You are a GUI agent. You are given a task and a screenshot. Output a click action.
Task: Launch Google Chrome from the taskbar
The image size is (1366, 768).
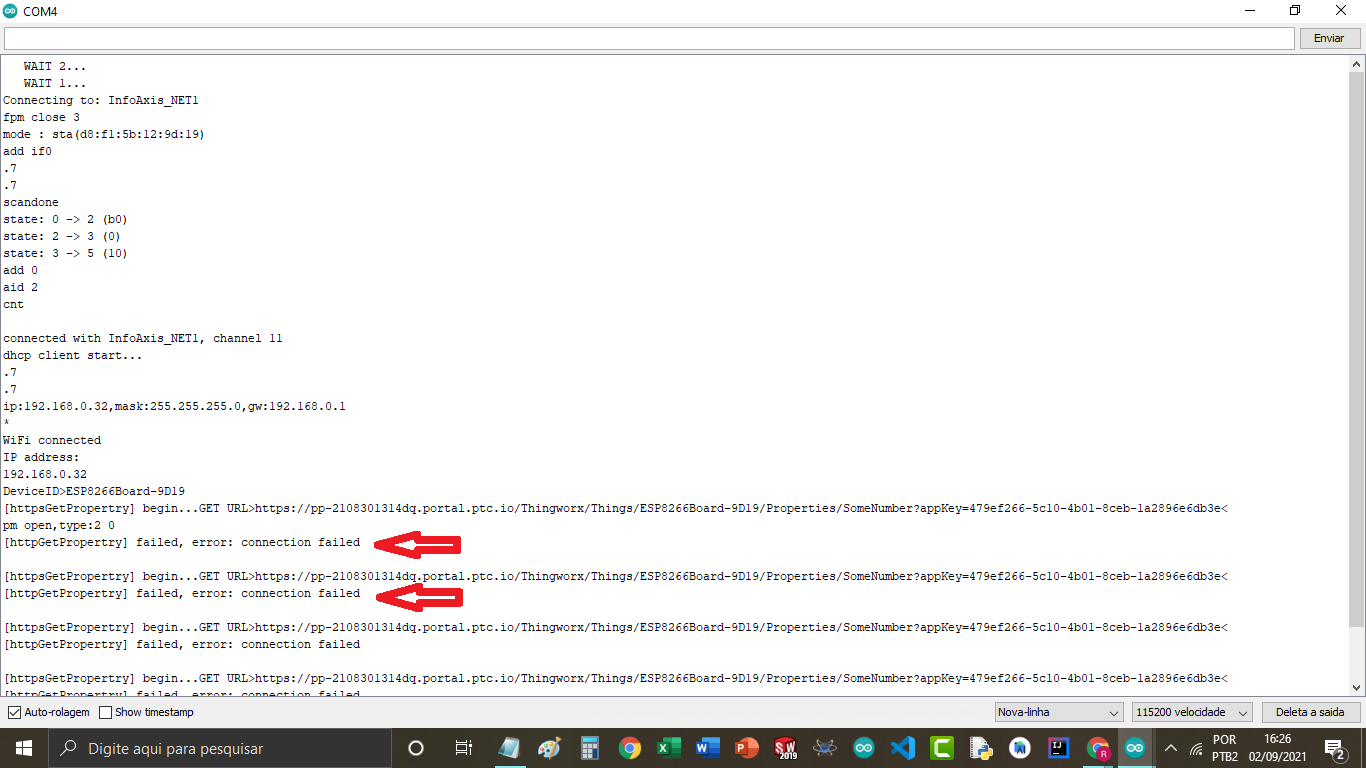pyautogui.click(x=629, y=747)
